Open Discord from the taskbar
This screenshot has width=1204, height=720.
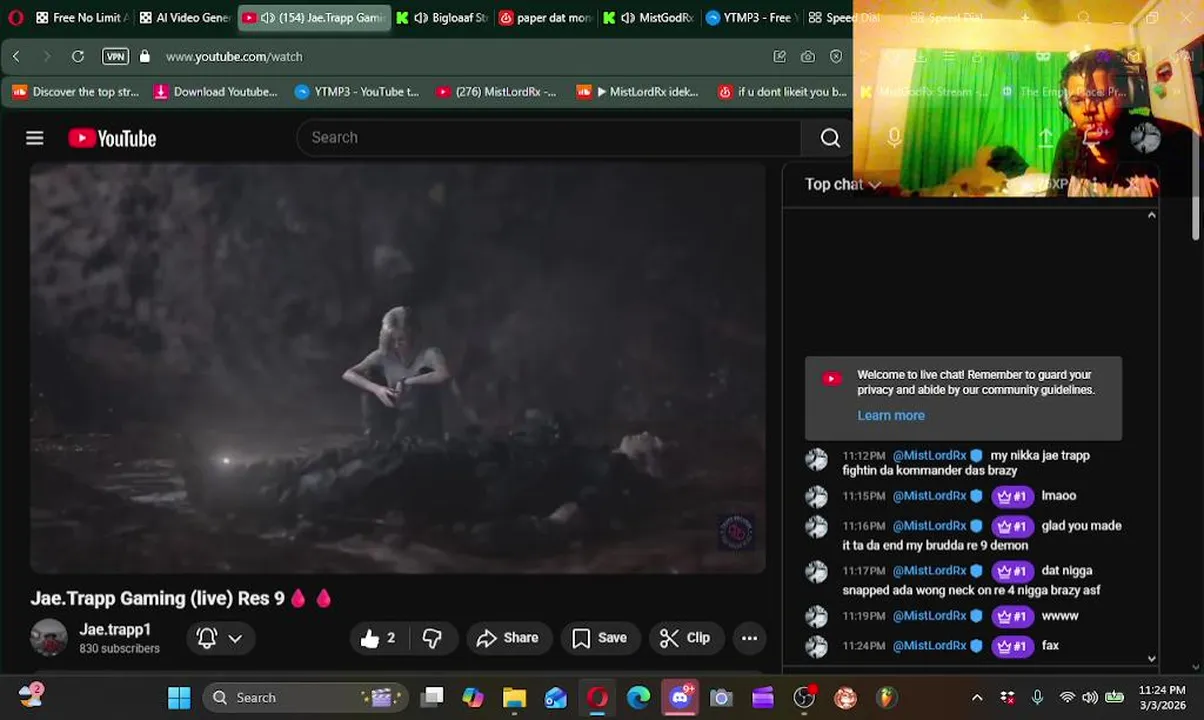click(680, 698)
